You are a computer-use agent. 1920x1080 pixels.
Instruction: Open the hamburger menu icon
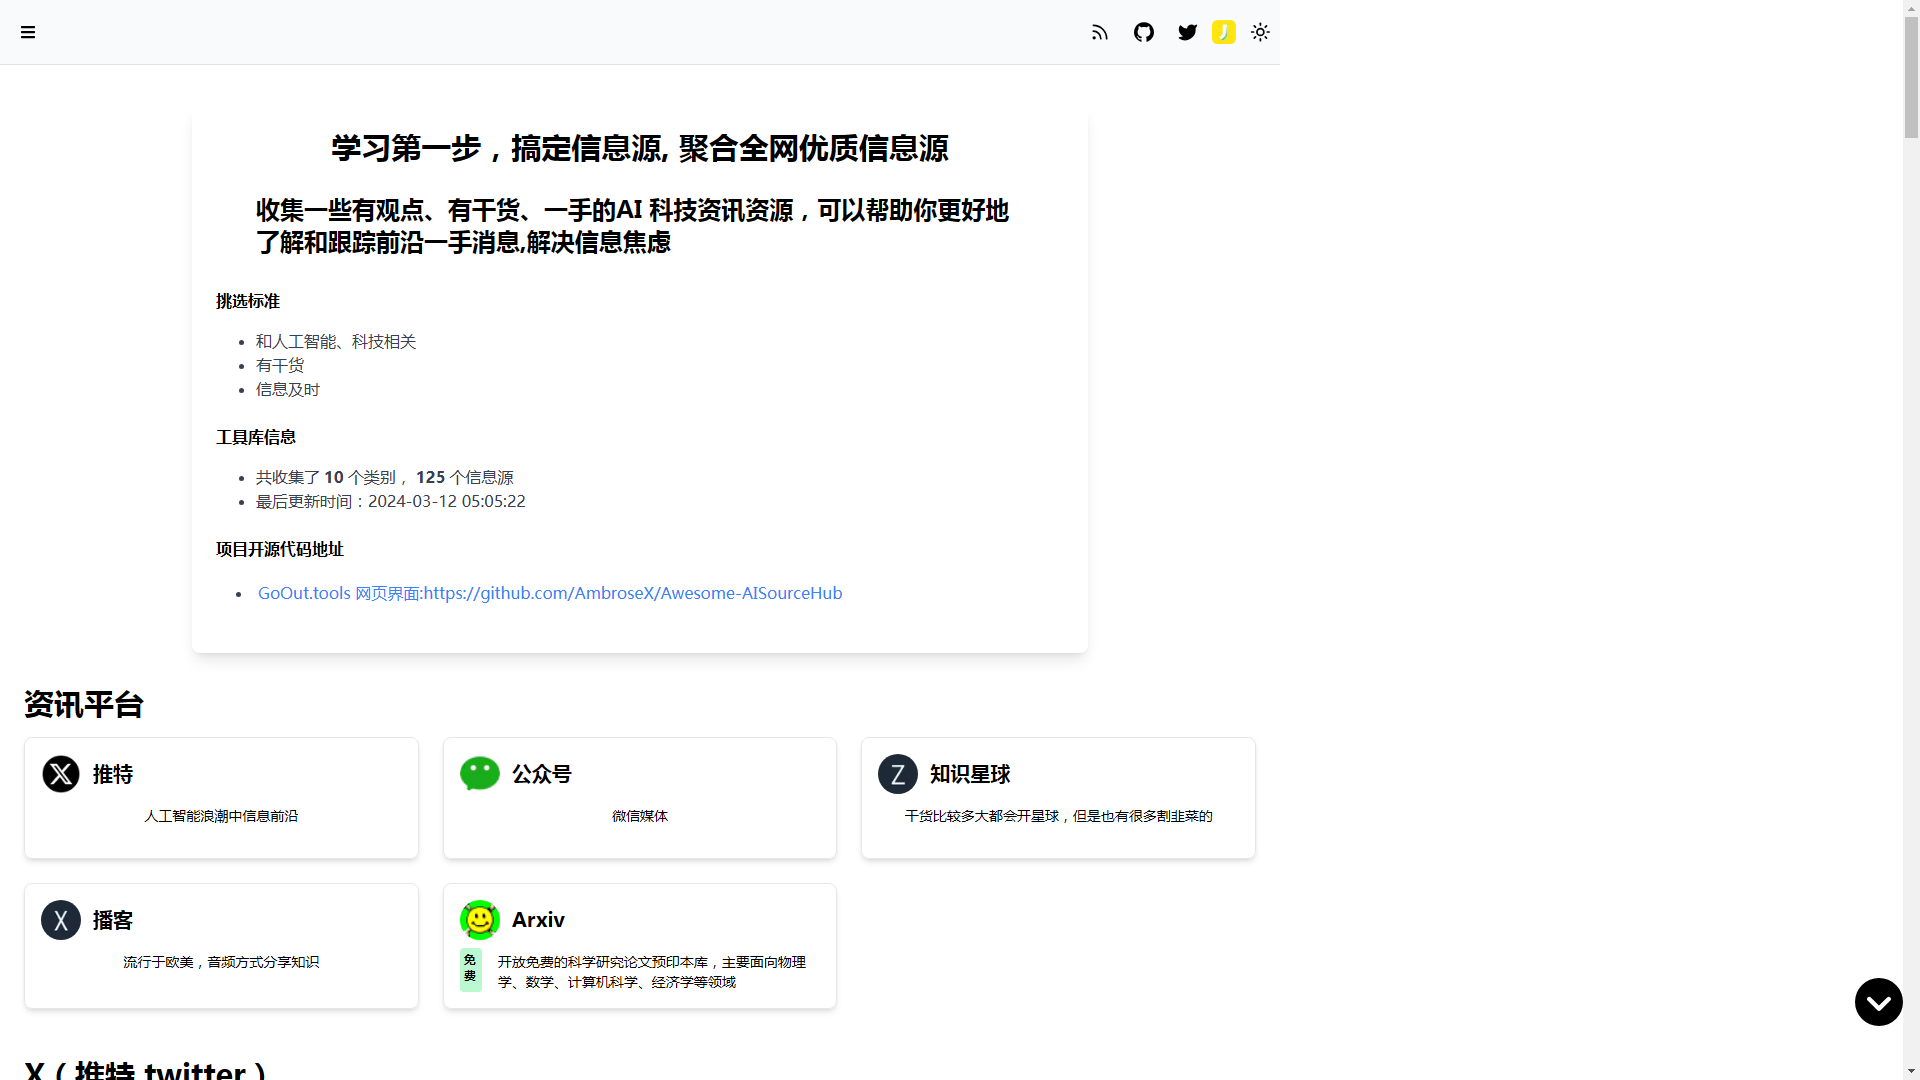click(28, 32)
